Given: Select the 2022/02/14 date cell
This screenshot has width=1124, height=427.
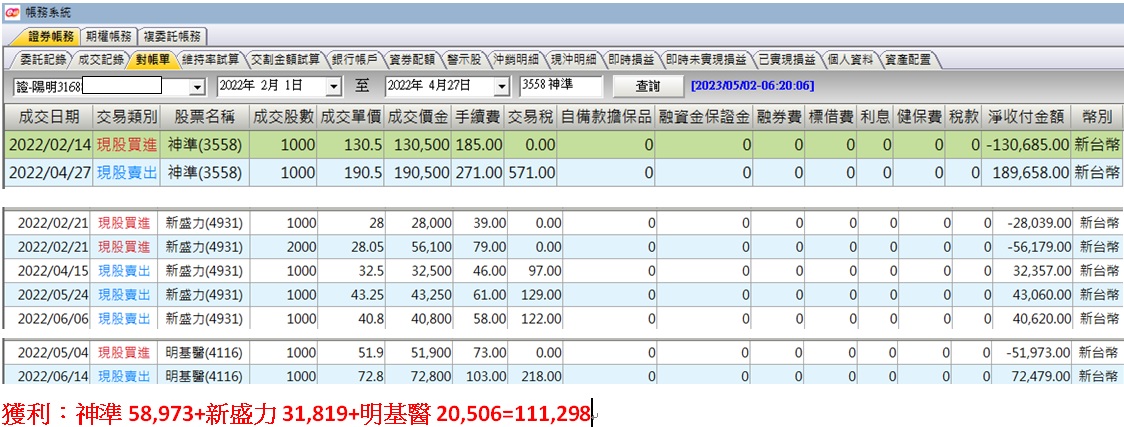Looking at the screenshot, I should (x=49, y=145).
